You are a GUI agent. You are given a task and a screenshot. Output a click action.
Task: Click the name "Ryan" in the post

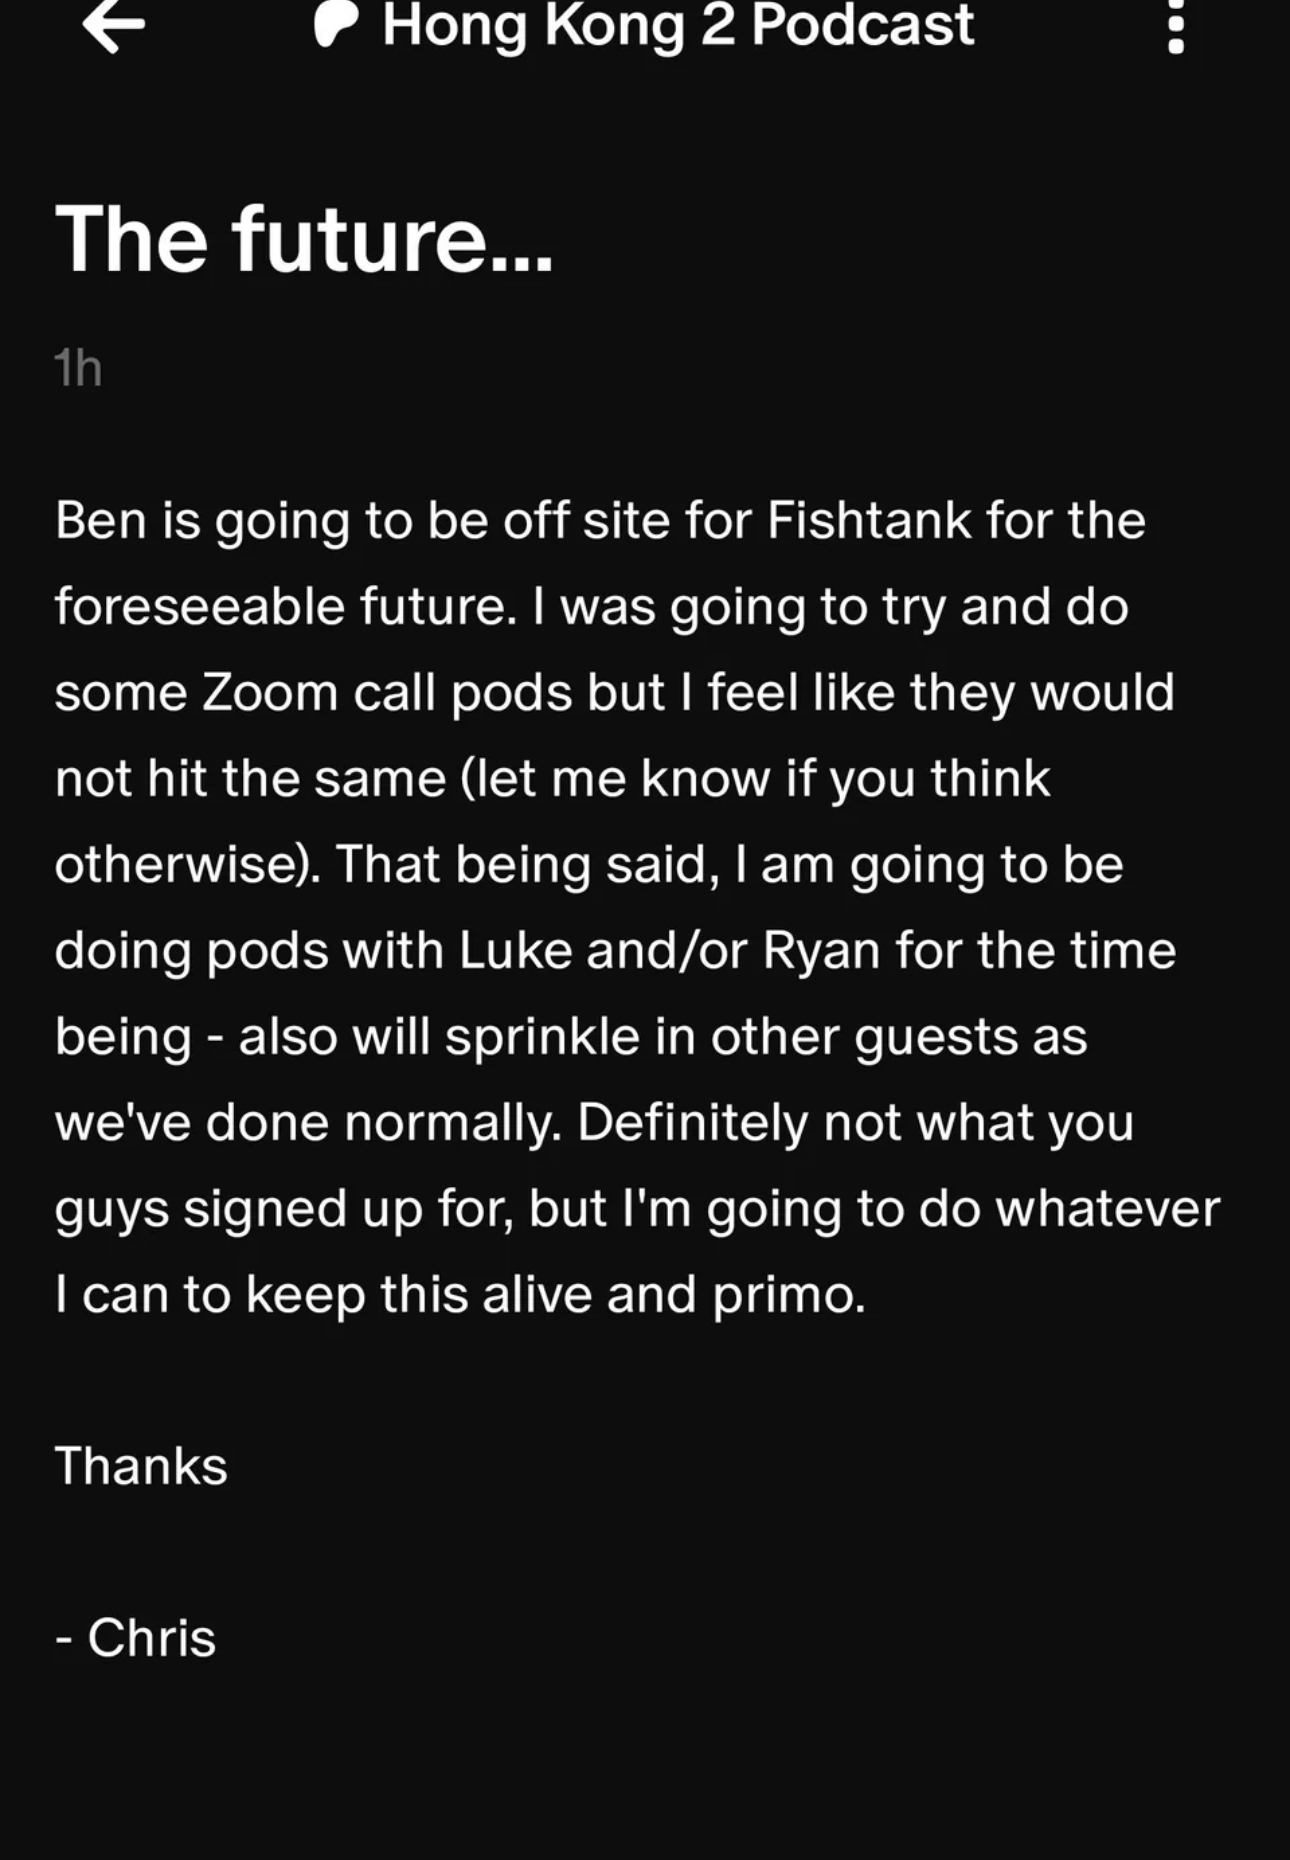822,953
